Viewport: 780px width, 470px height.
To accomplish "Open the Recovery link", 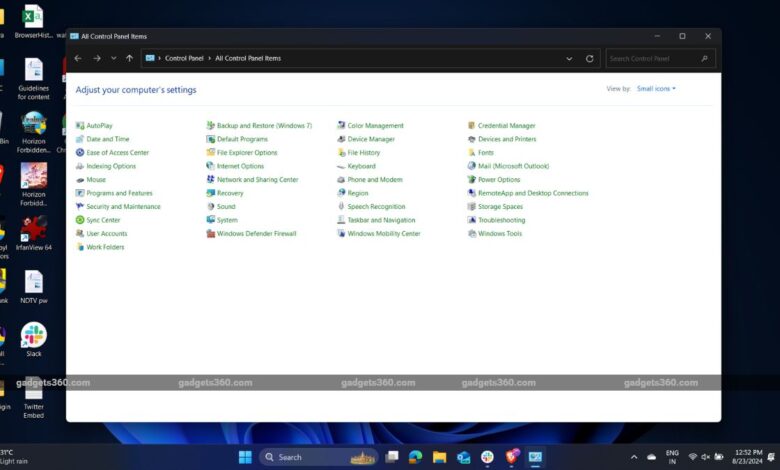I will (230, 193).
